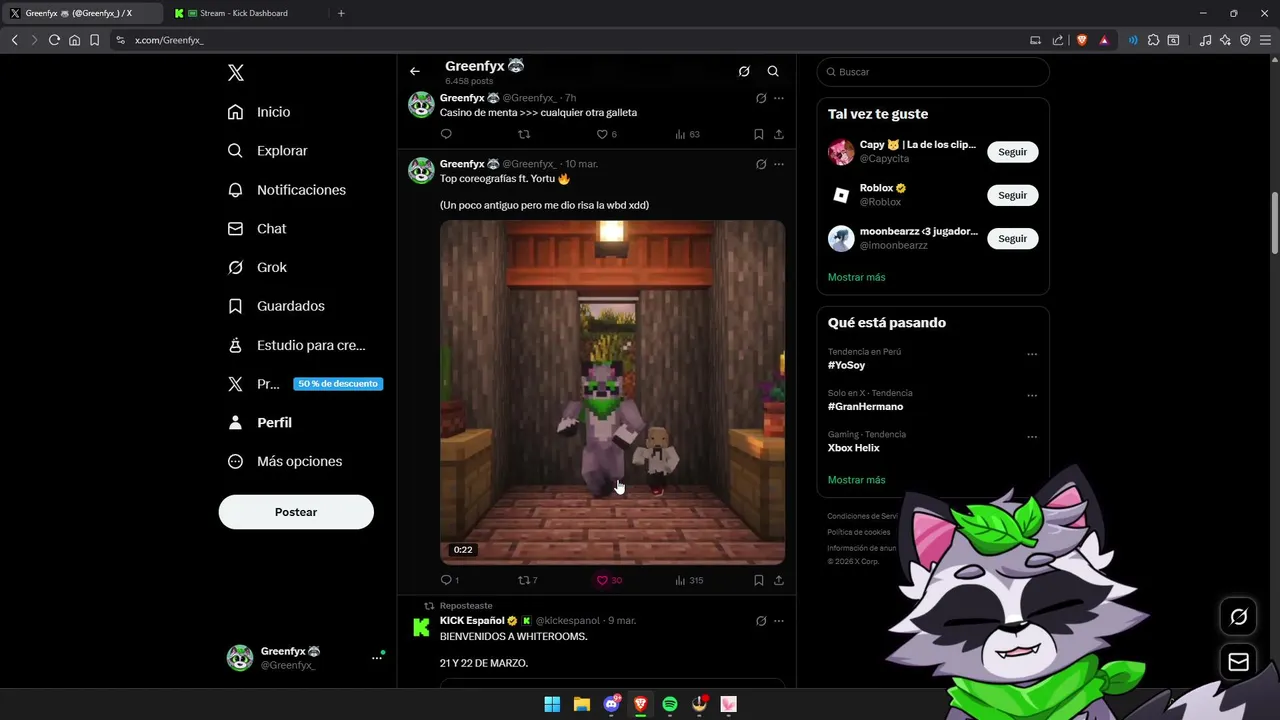Open a new browser tab
Image resolution: width=1280 pixels, height=720 pixels.
click(341, 13)
